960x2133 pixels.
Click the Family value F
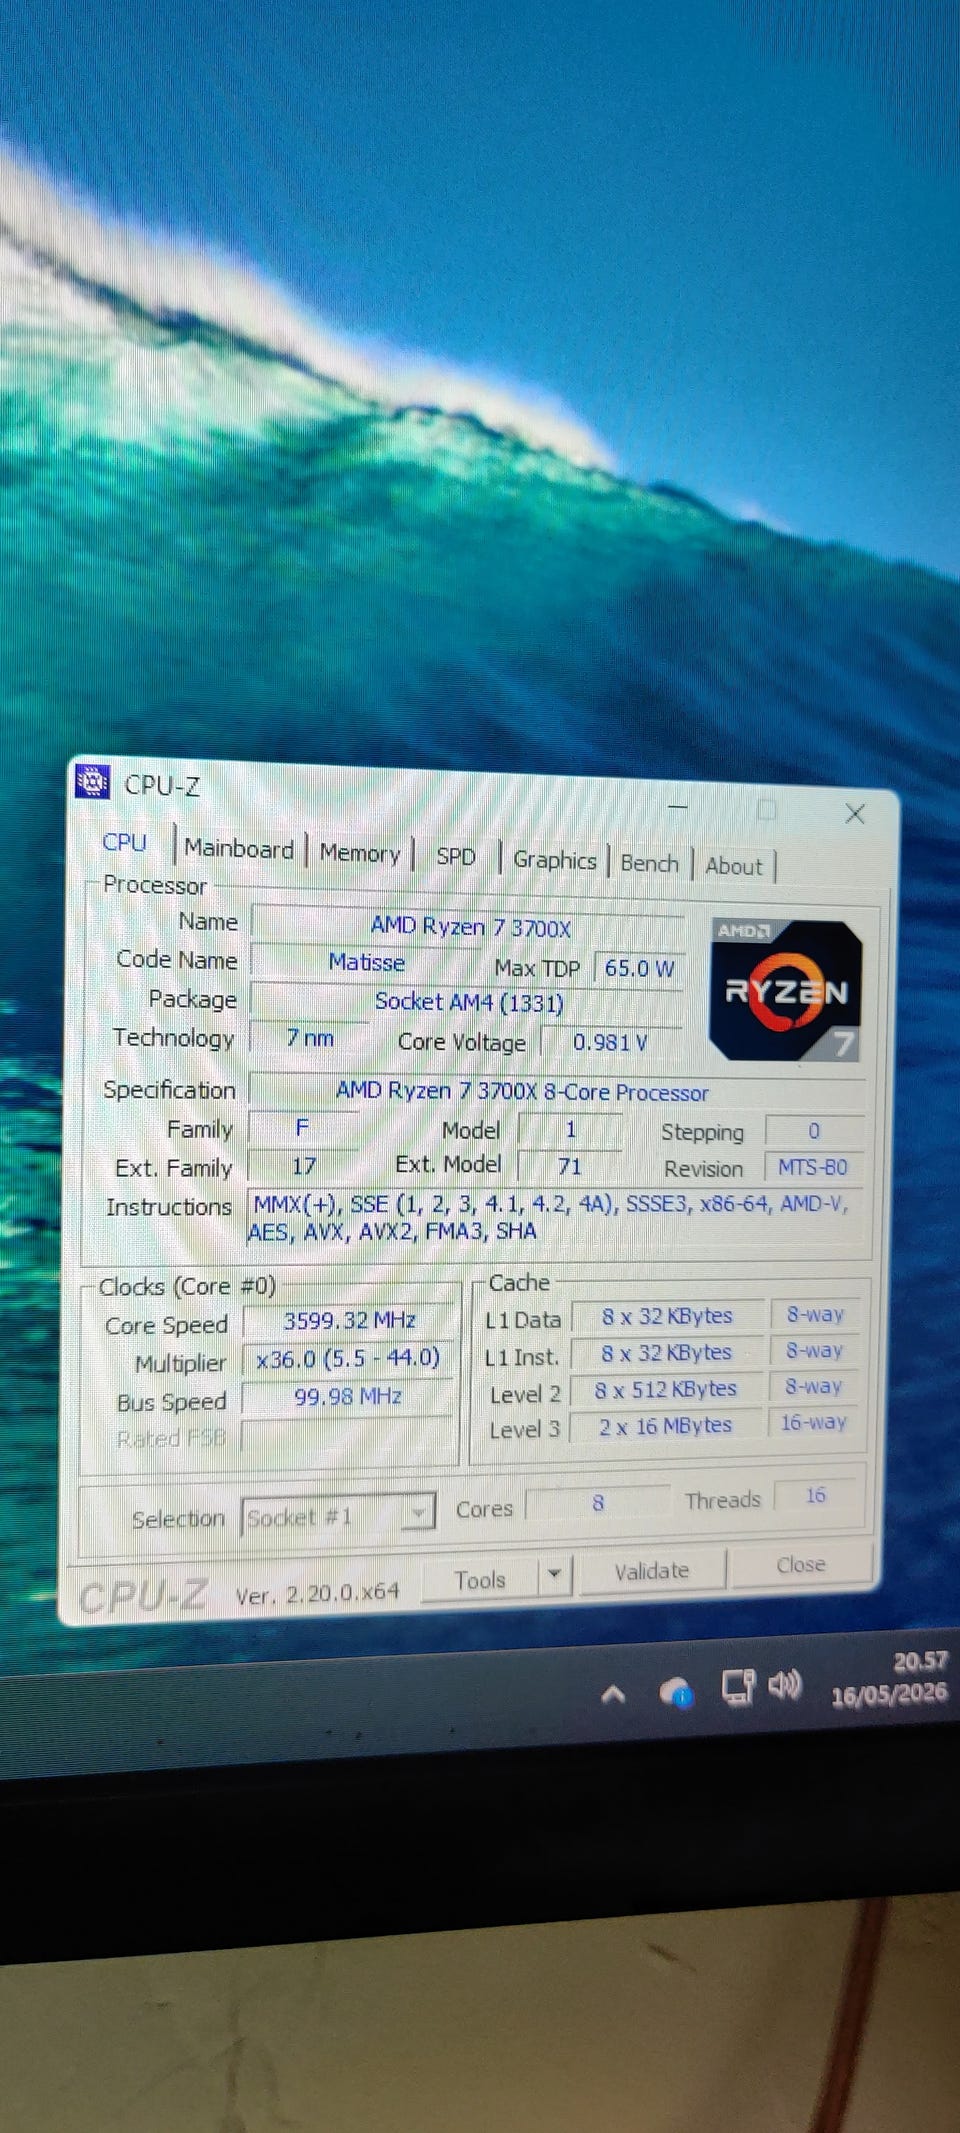click(302, 1128)
